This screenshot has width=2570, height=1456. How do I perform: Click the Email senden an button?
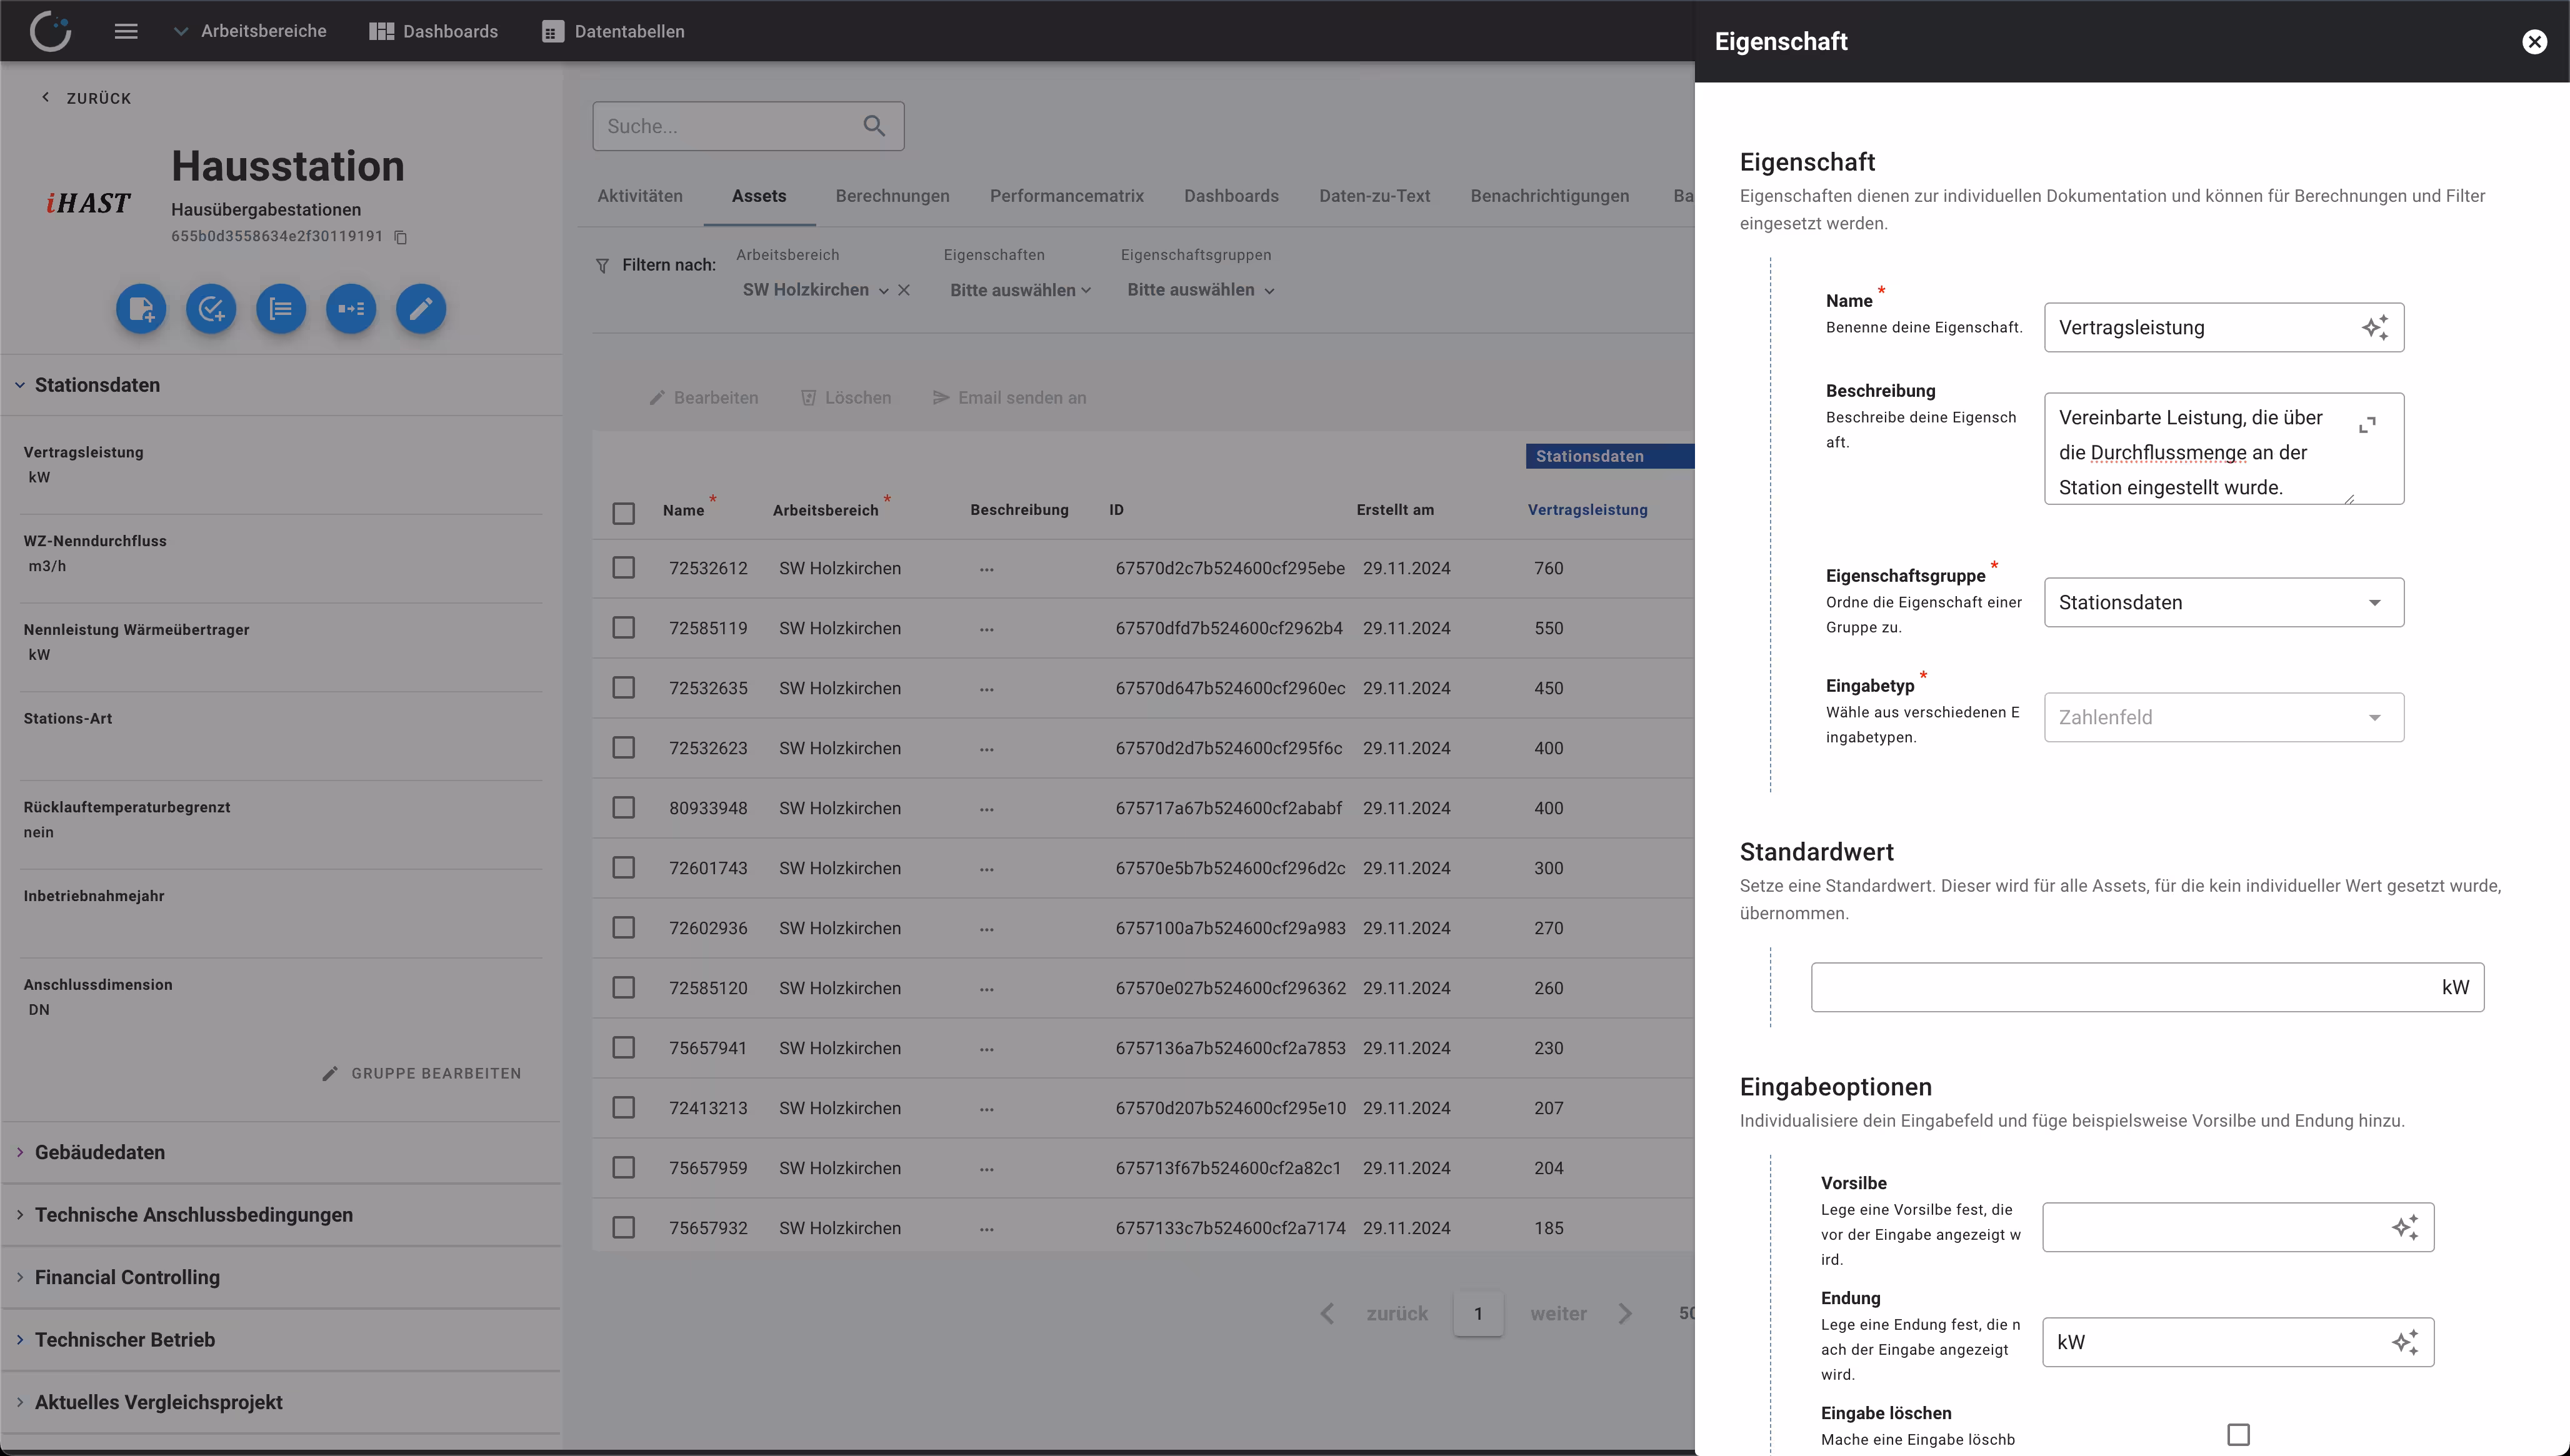[1009, 398]
